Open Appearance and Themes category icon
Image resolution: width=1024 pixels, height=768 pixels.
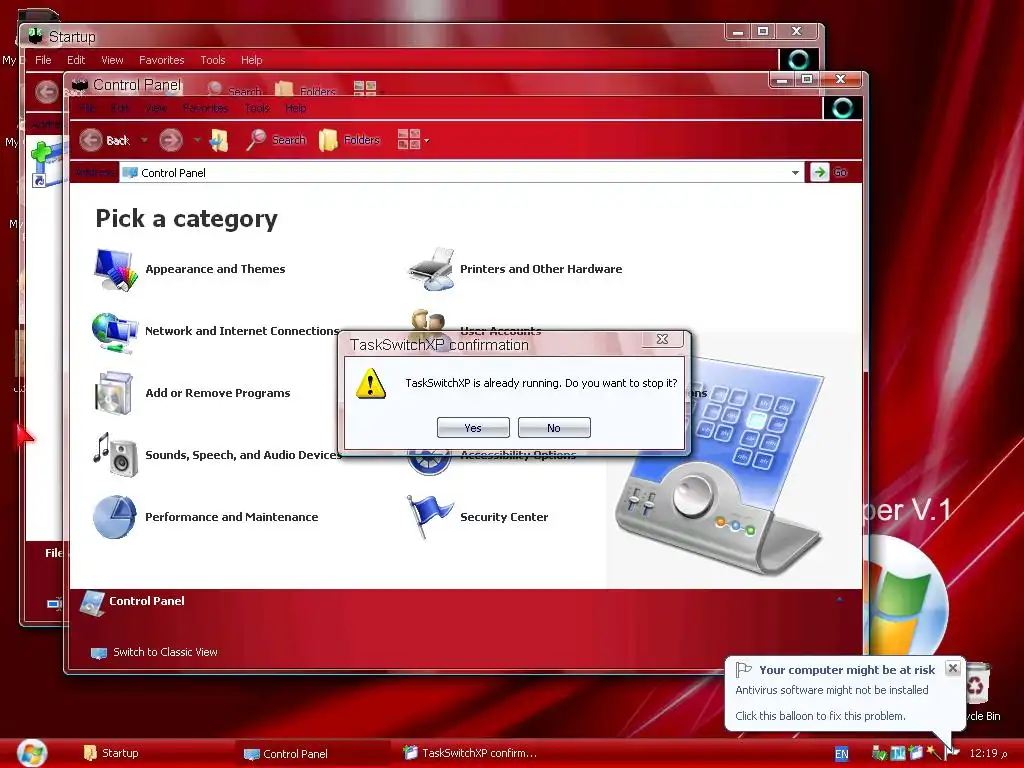[116, 269]
